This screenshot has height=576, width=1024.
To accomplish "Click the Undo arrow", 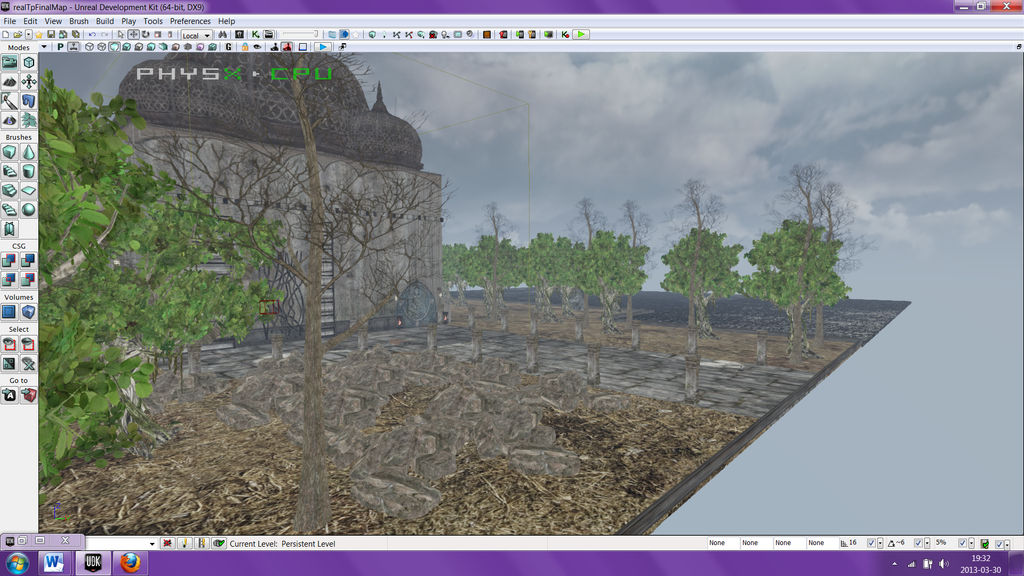I will click(92, 35).
